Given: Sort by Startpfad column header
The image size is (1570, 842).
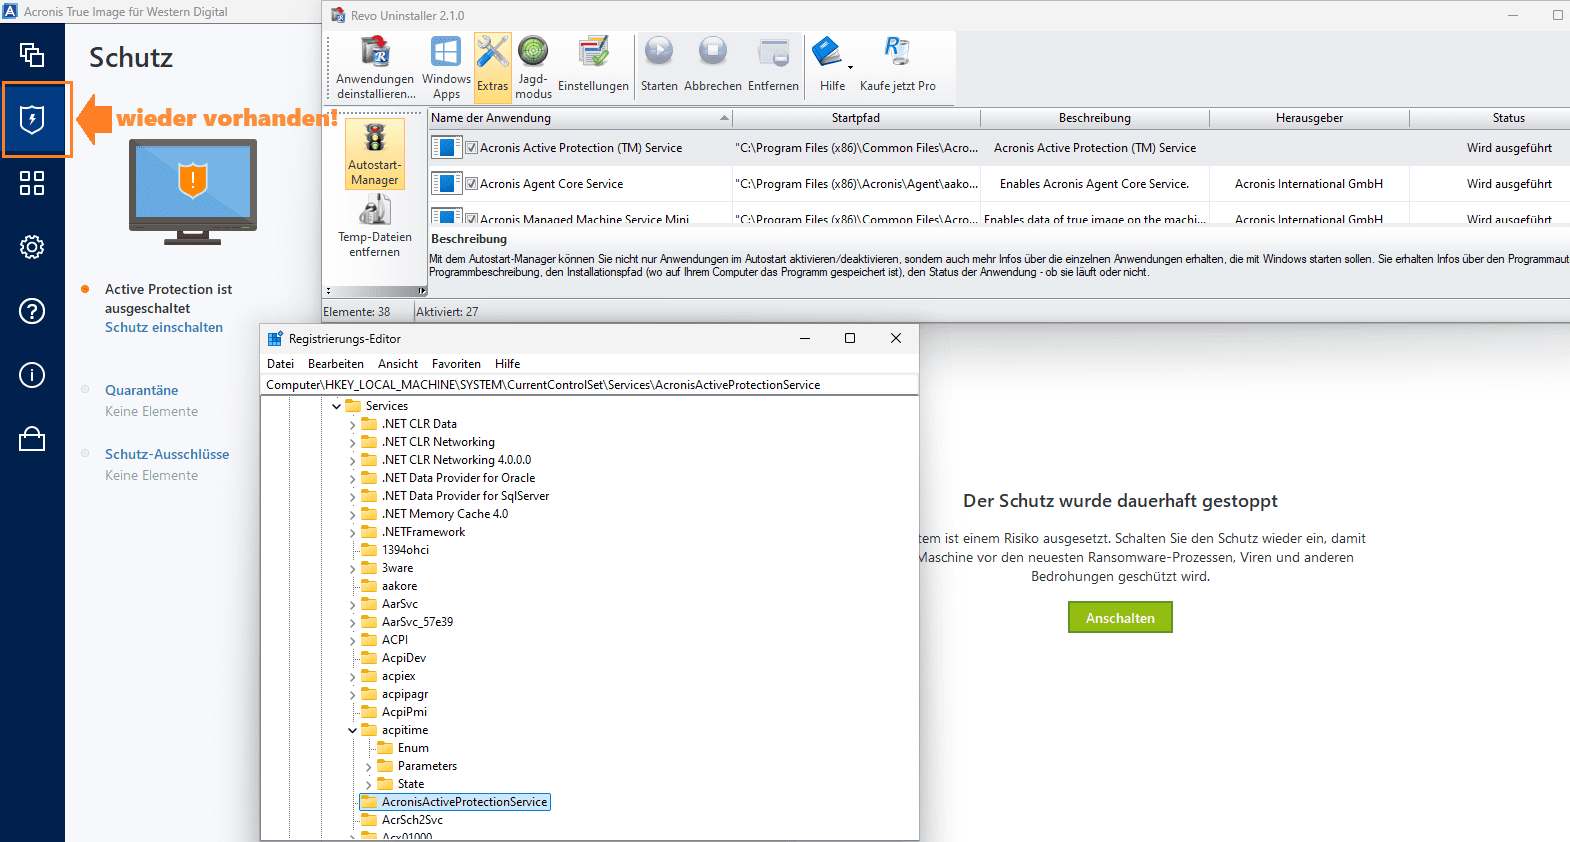Looking at the screenshot, I should tap(856, 118).
